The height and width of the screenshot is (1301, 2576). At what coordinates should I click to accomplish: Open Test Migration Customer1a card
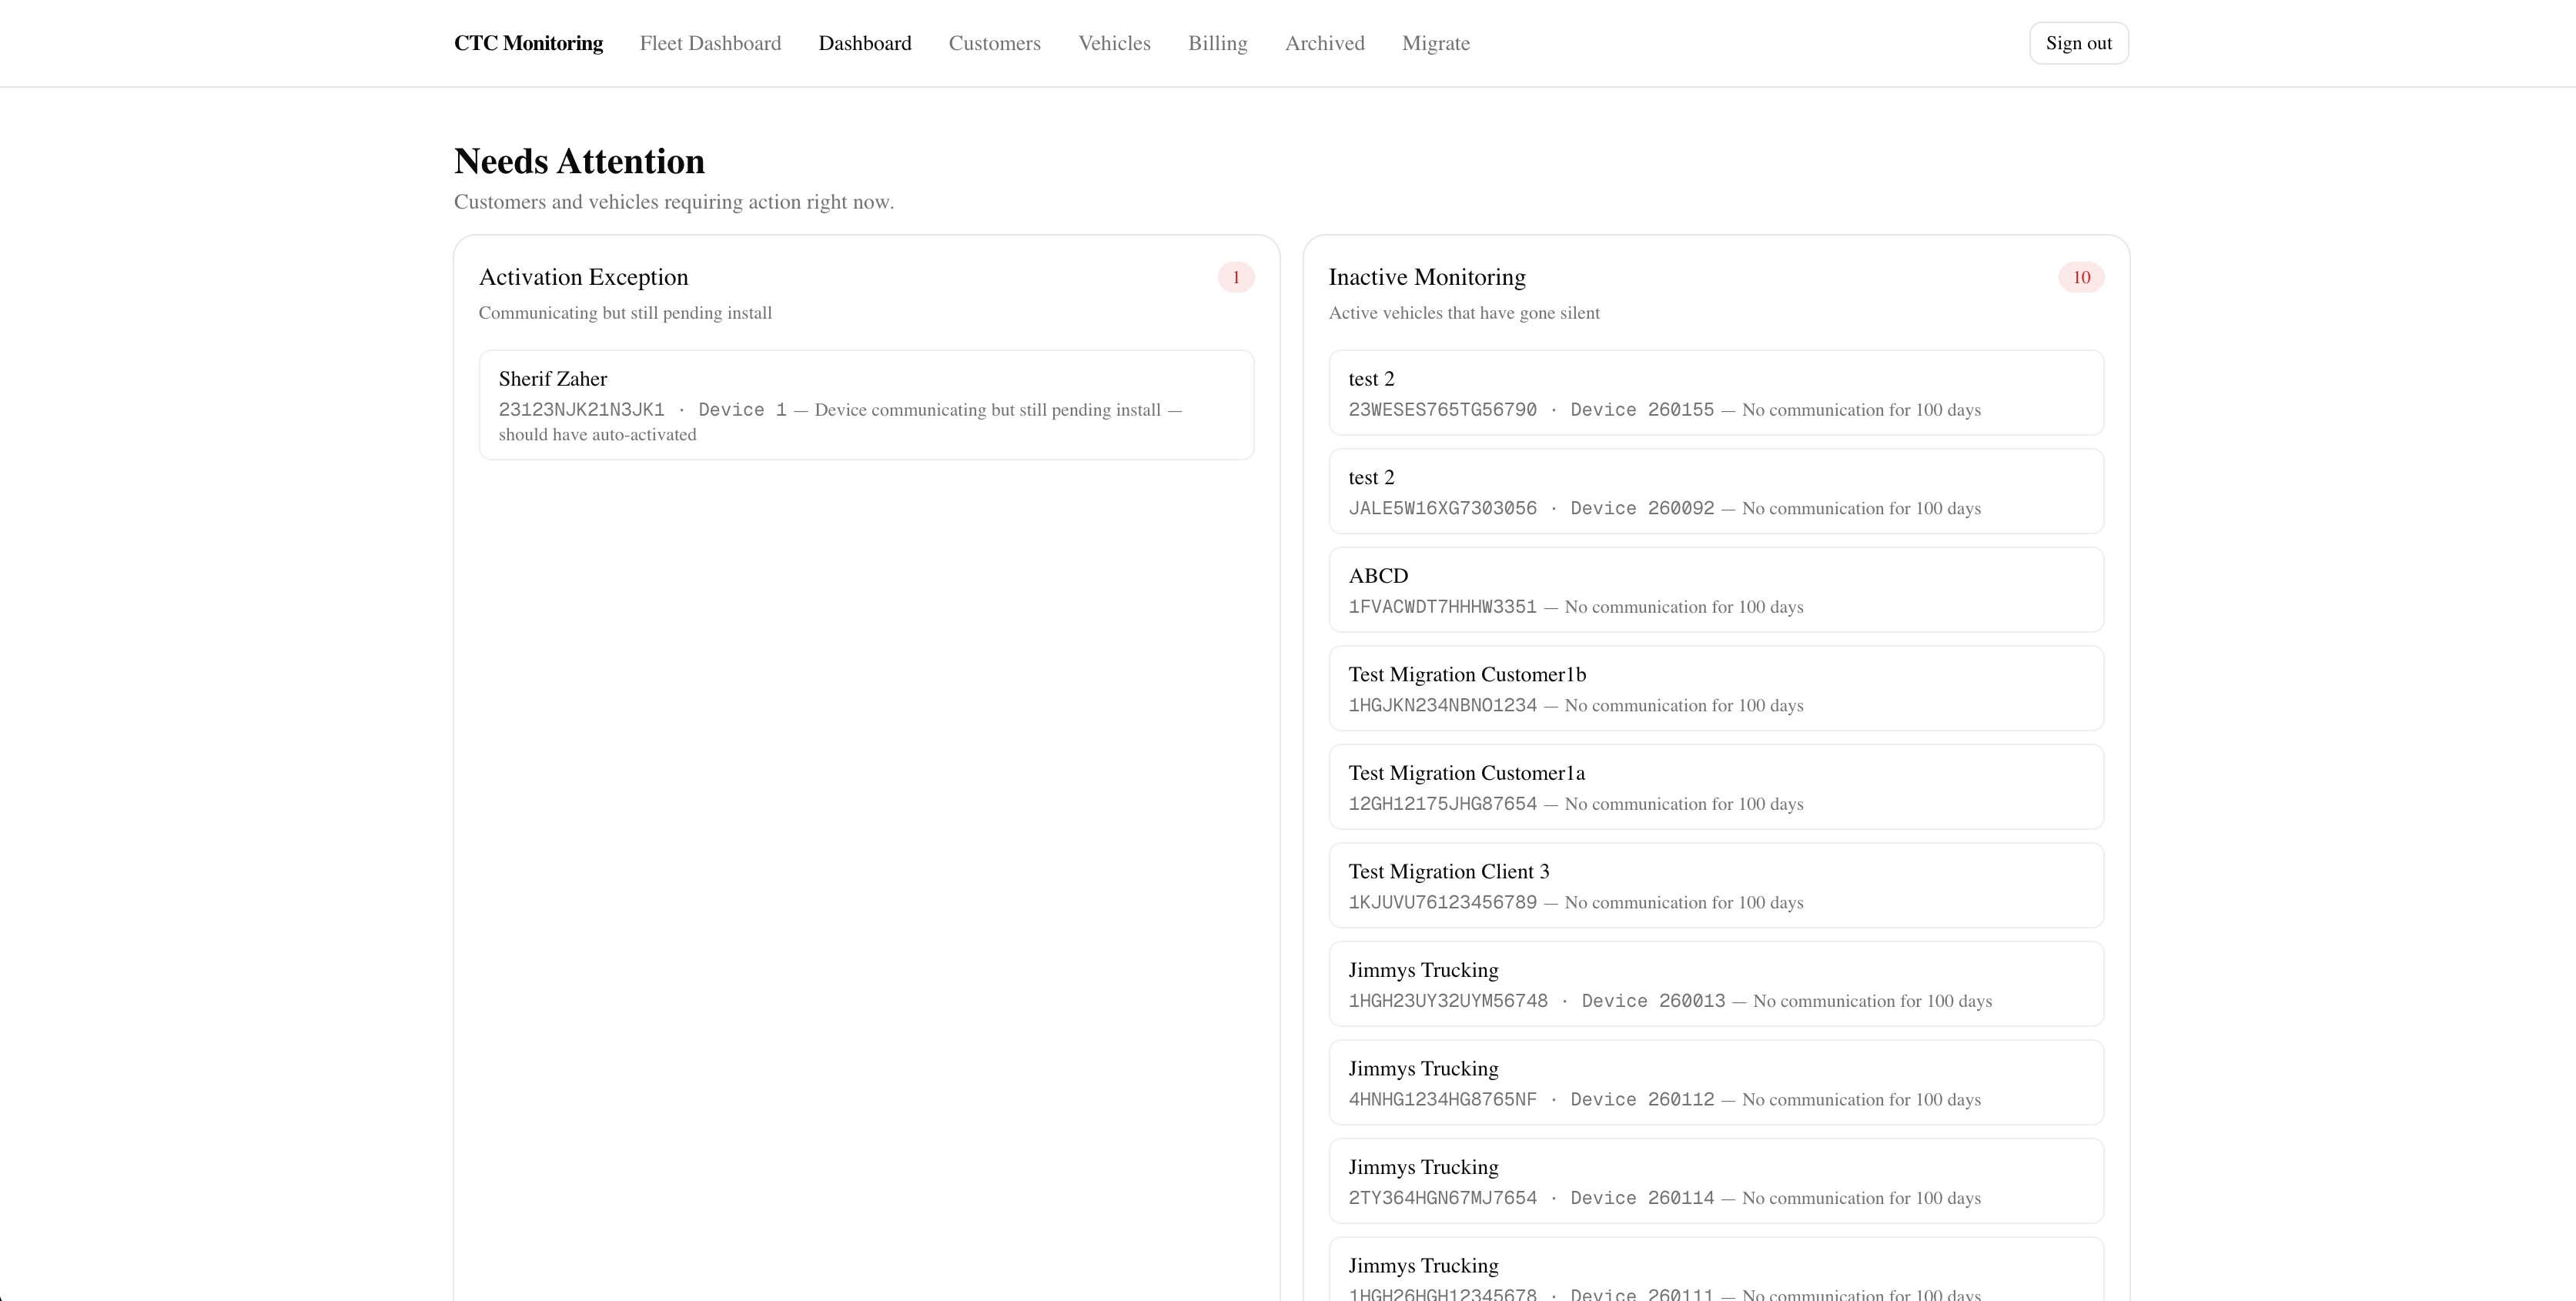[1716, 787]
